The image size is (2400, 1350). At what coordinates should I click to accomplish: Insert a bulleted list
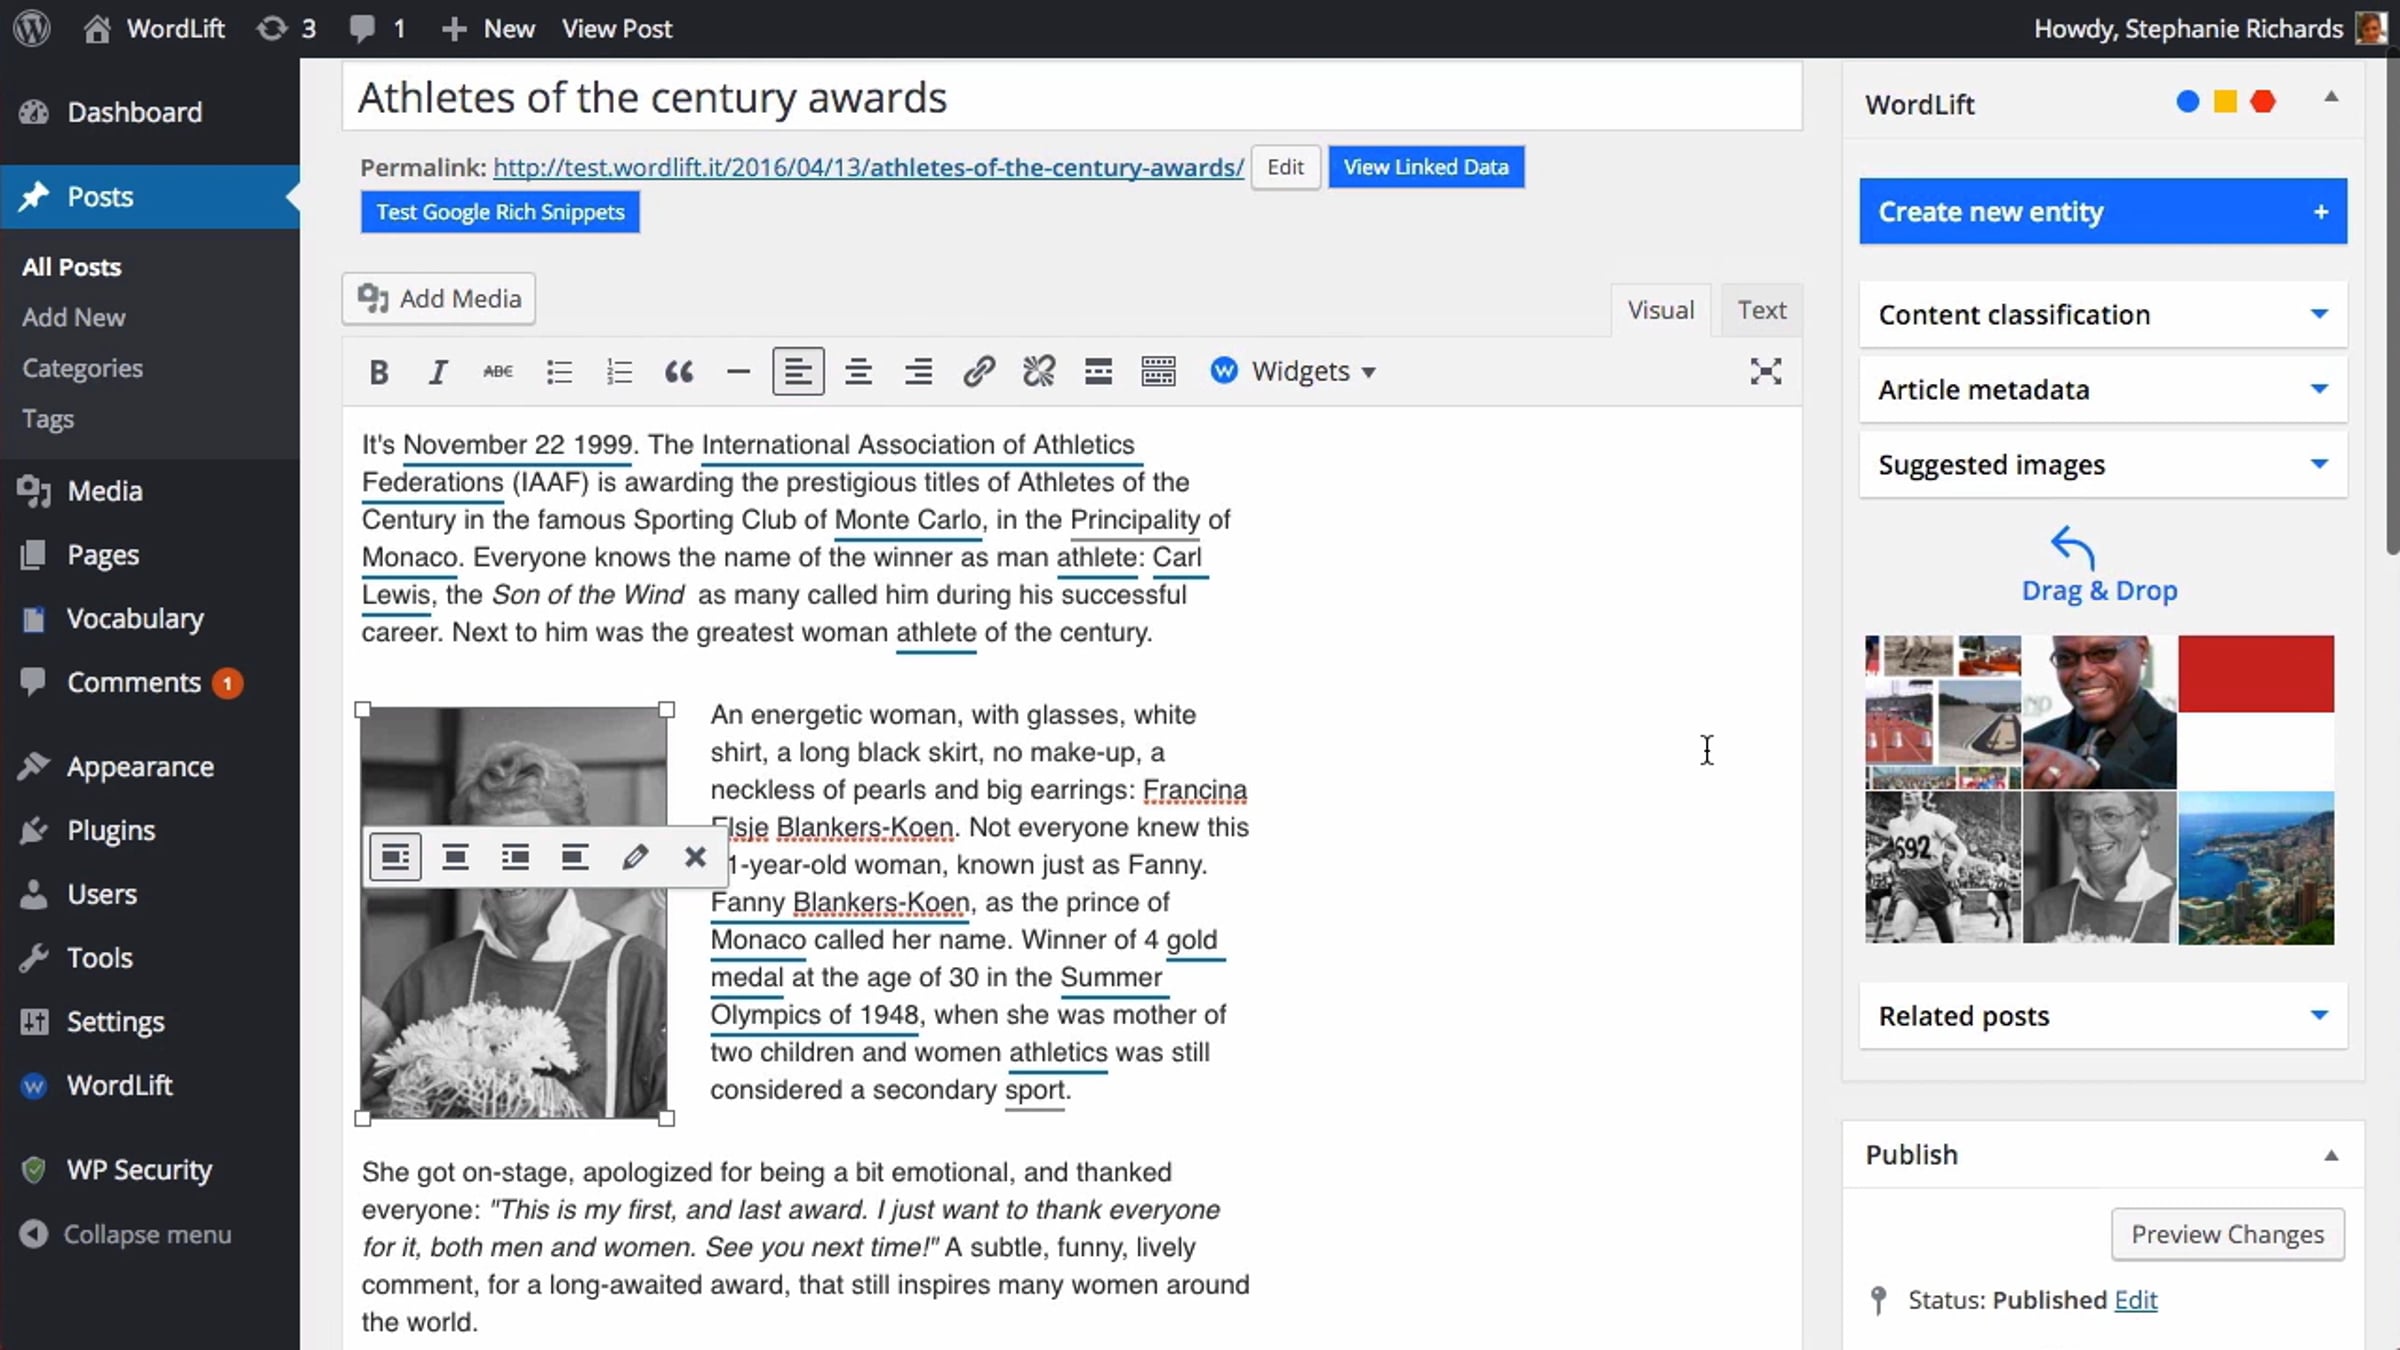559,372
